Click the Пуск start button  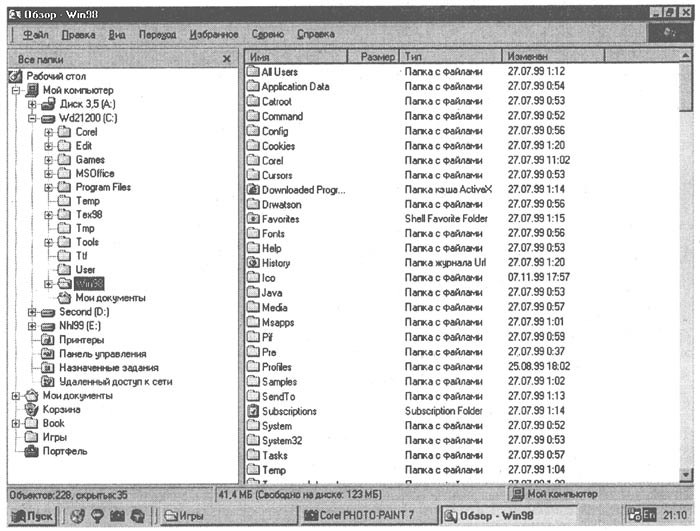pyautogui.click(x=32, y=516)
